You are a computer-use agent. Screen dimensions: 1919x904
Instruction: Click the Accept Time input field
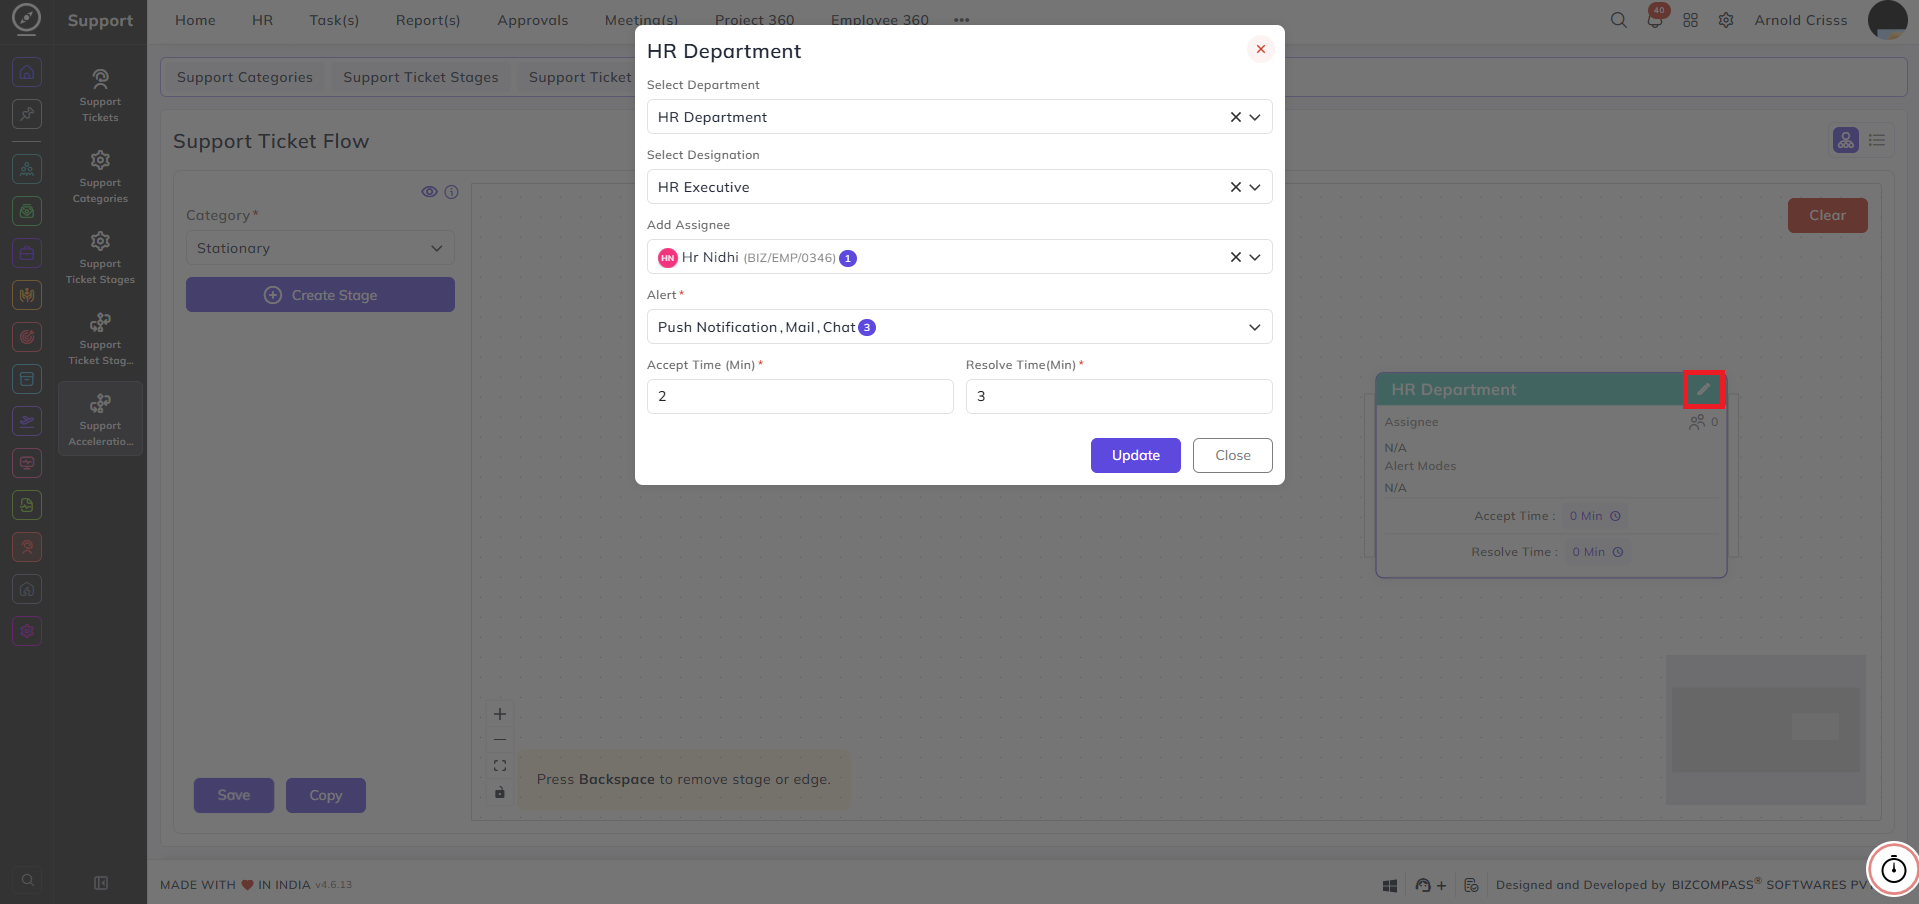tap(800, 396)
